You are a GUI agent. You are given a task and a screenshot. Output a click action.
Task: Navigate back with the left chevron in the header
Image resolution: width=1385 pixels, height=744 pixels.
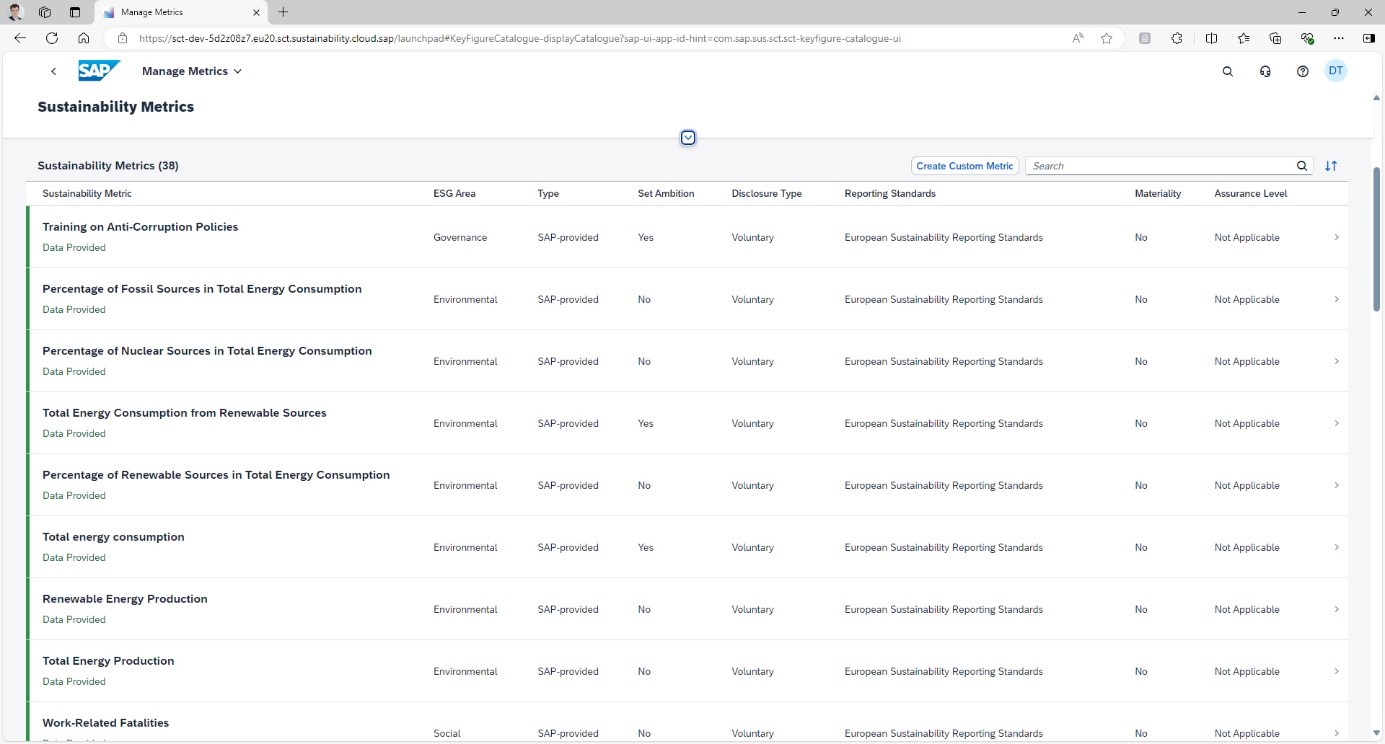pyautogui.click(x=53, y=71)
